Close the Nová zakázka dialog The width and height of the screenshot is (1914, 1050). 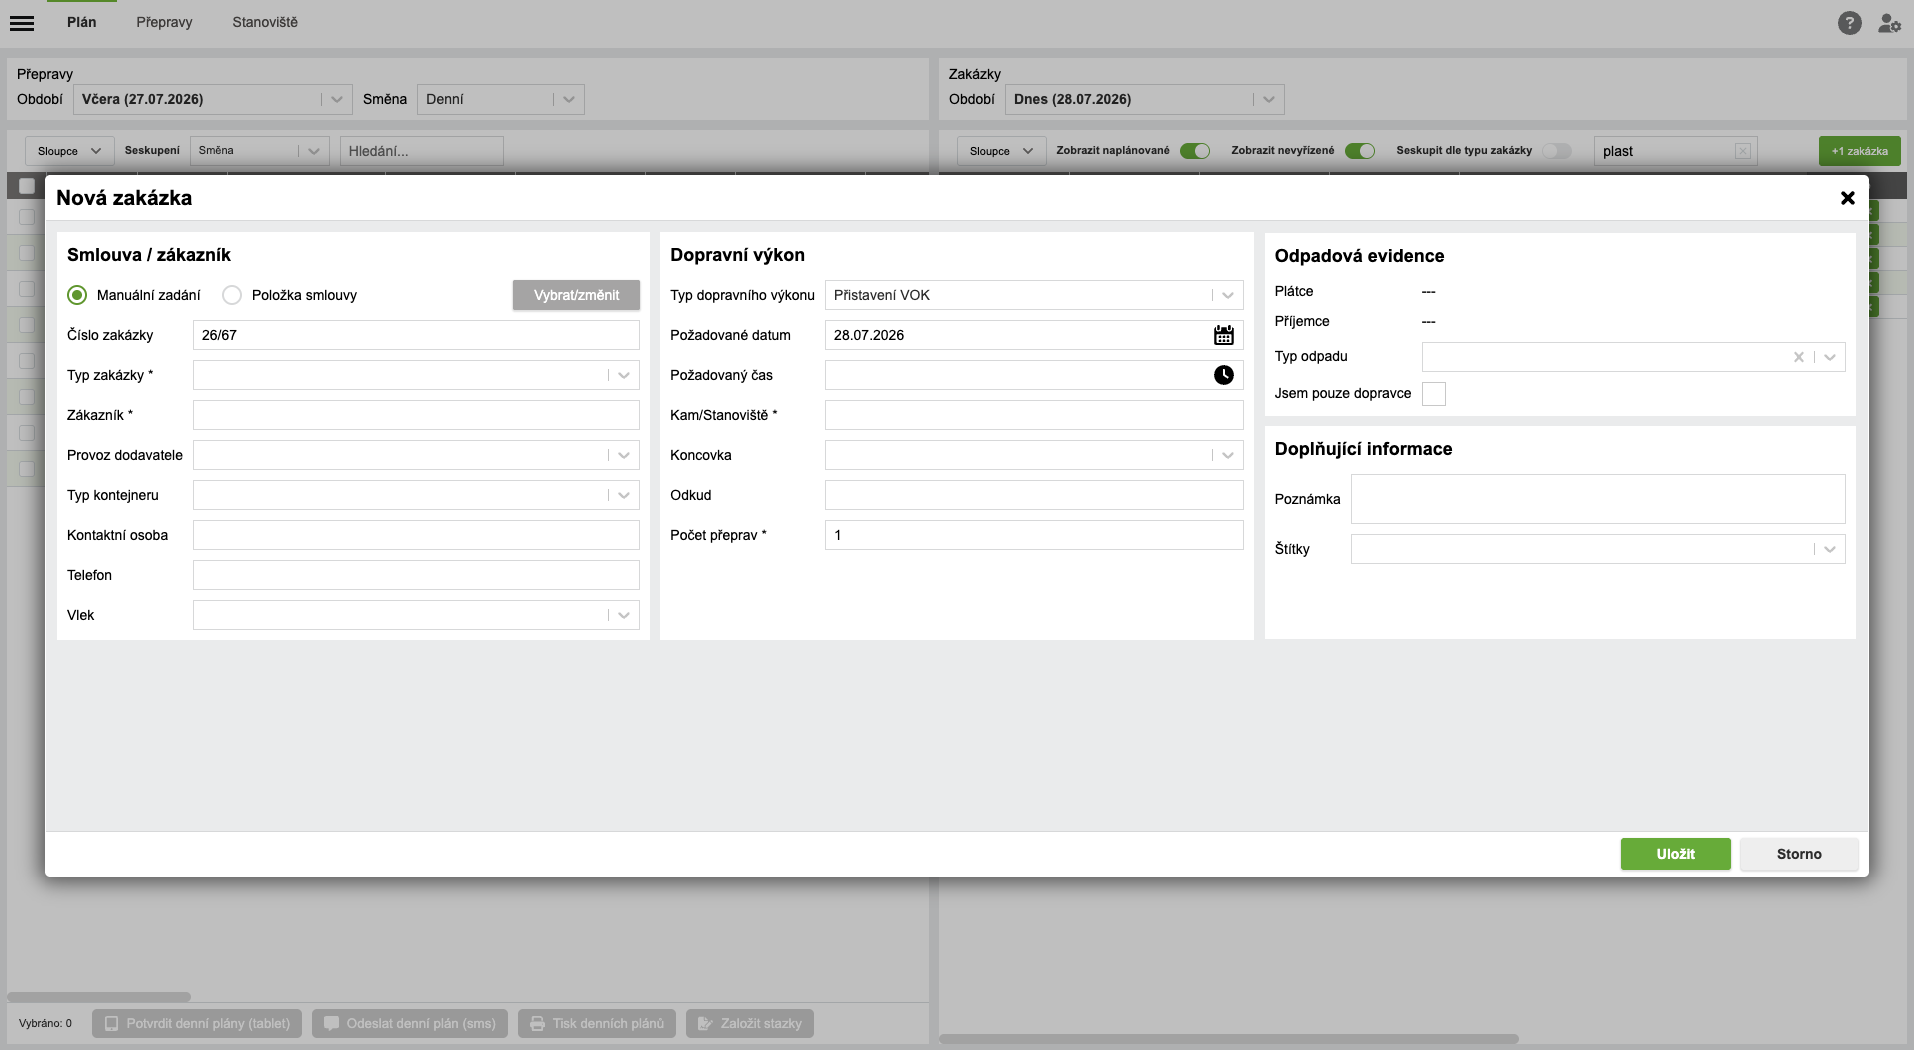pos(1847,198)
